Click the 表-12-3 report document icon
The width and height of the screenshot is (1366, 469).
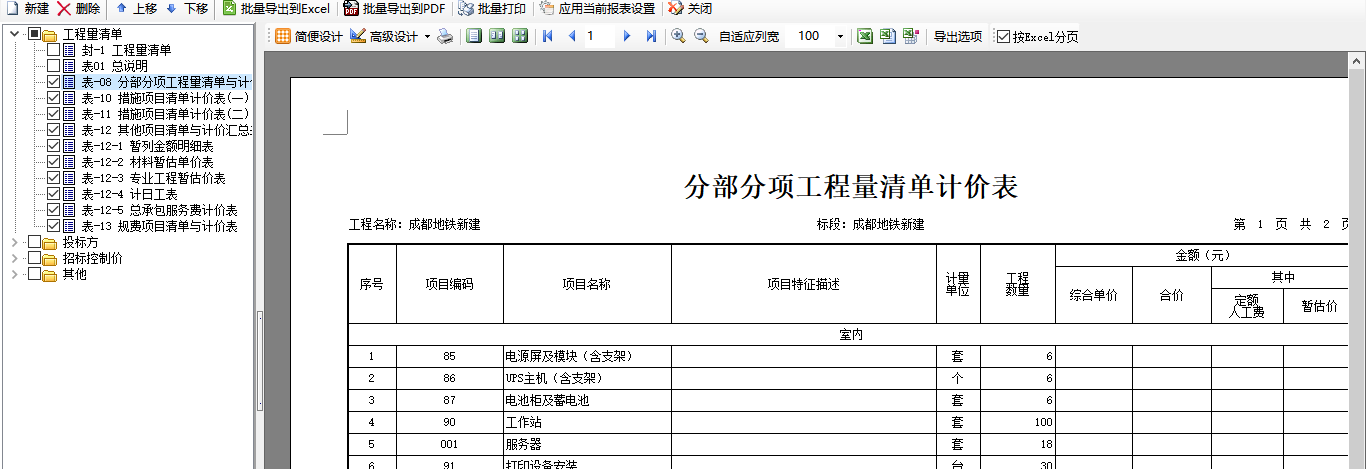(69, 178)
